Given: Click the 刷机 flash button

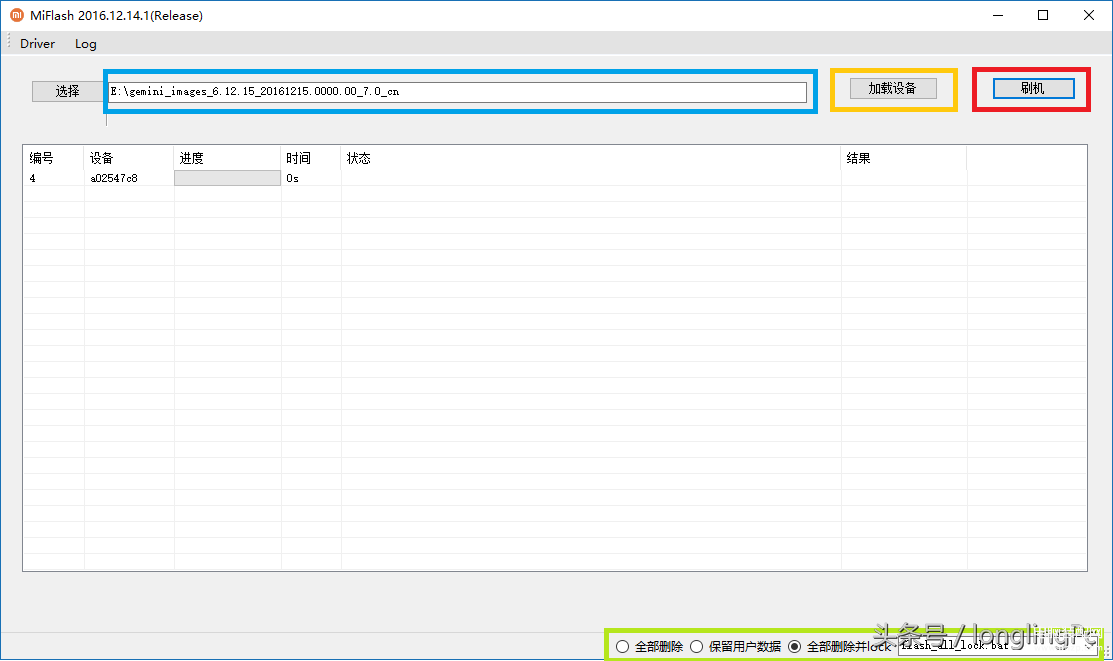Looking at the screenshot, I should coord(1033,89).
